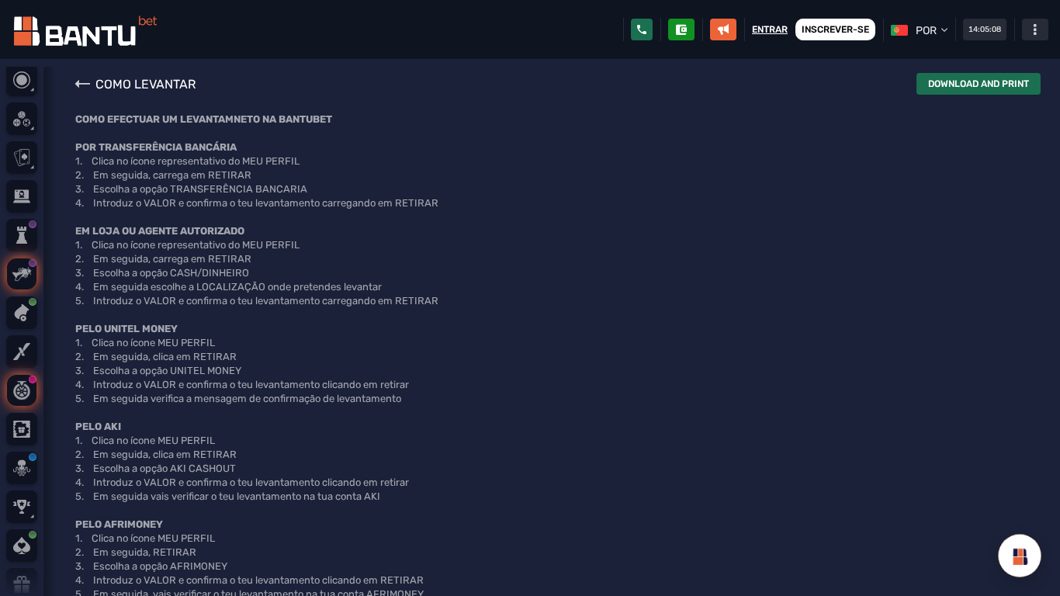This screenshot has height=596, width=1060.
Task: Open the floating BantuBet chat bubble
Action: coord(1019,555)
